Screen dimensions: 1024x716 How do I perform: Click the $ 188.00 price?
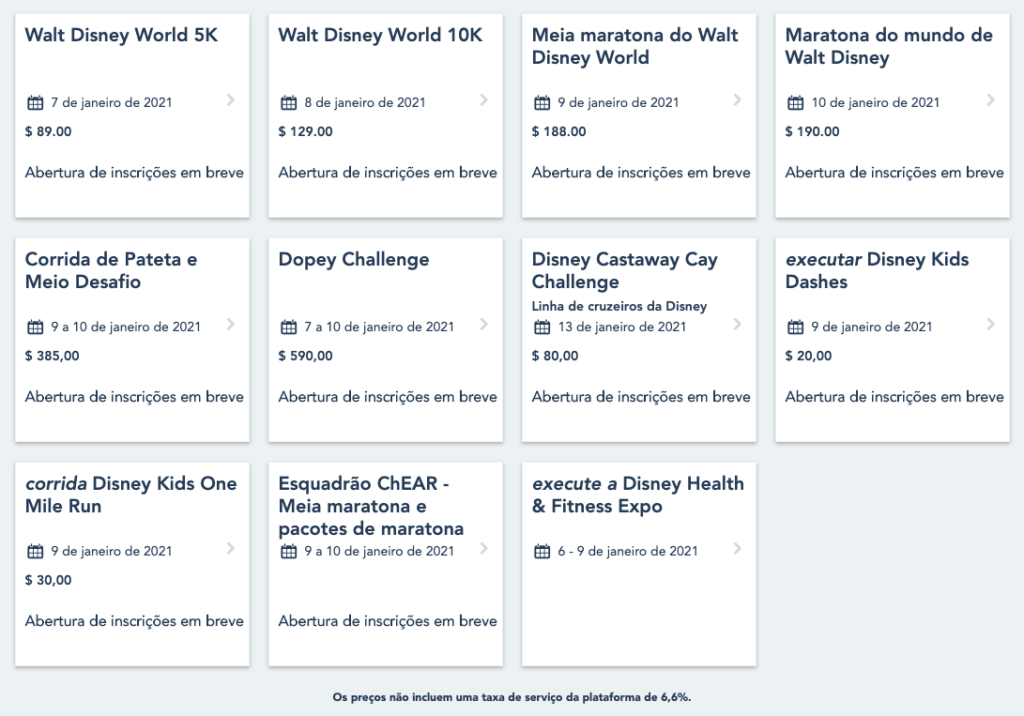(559, 131)
